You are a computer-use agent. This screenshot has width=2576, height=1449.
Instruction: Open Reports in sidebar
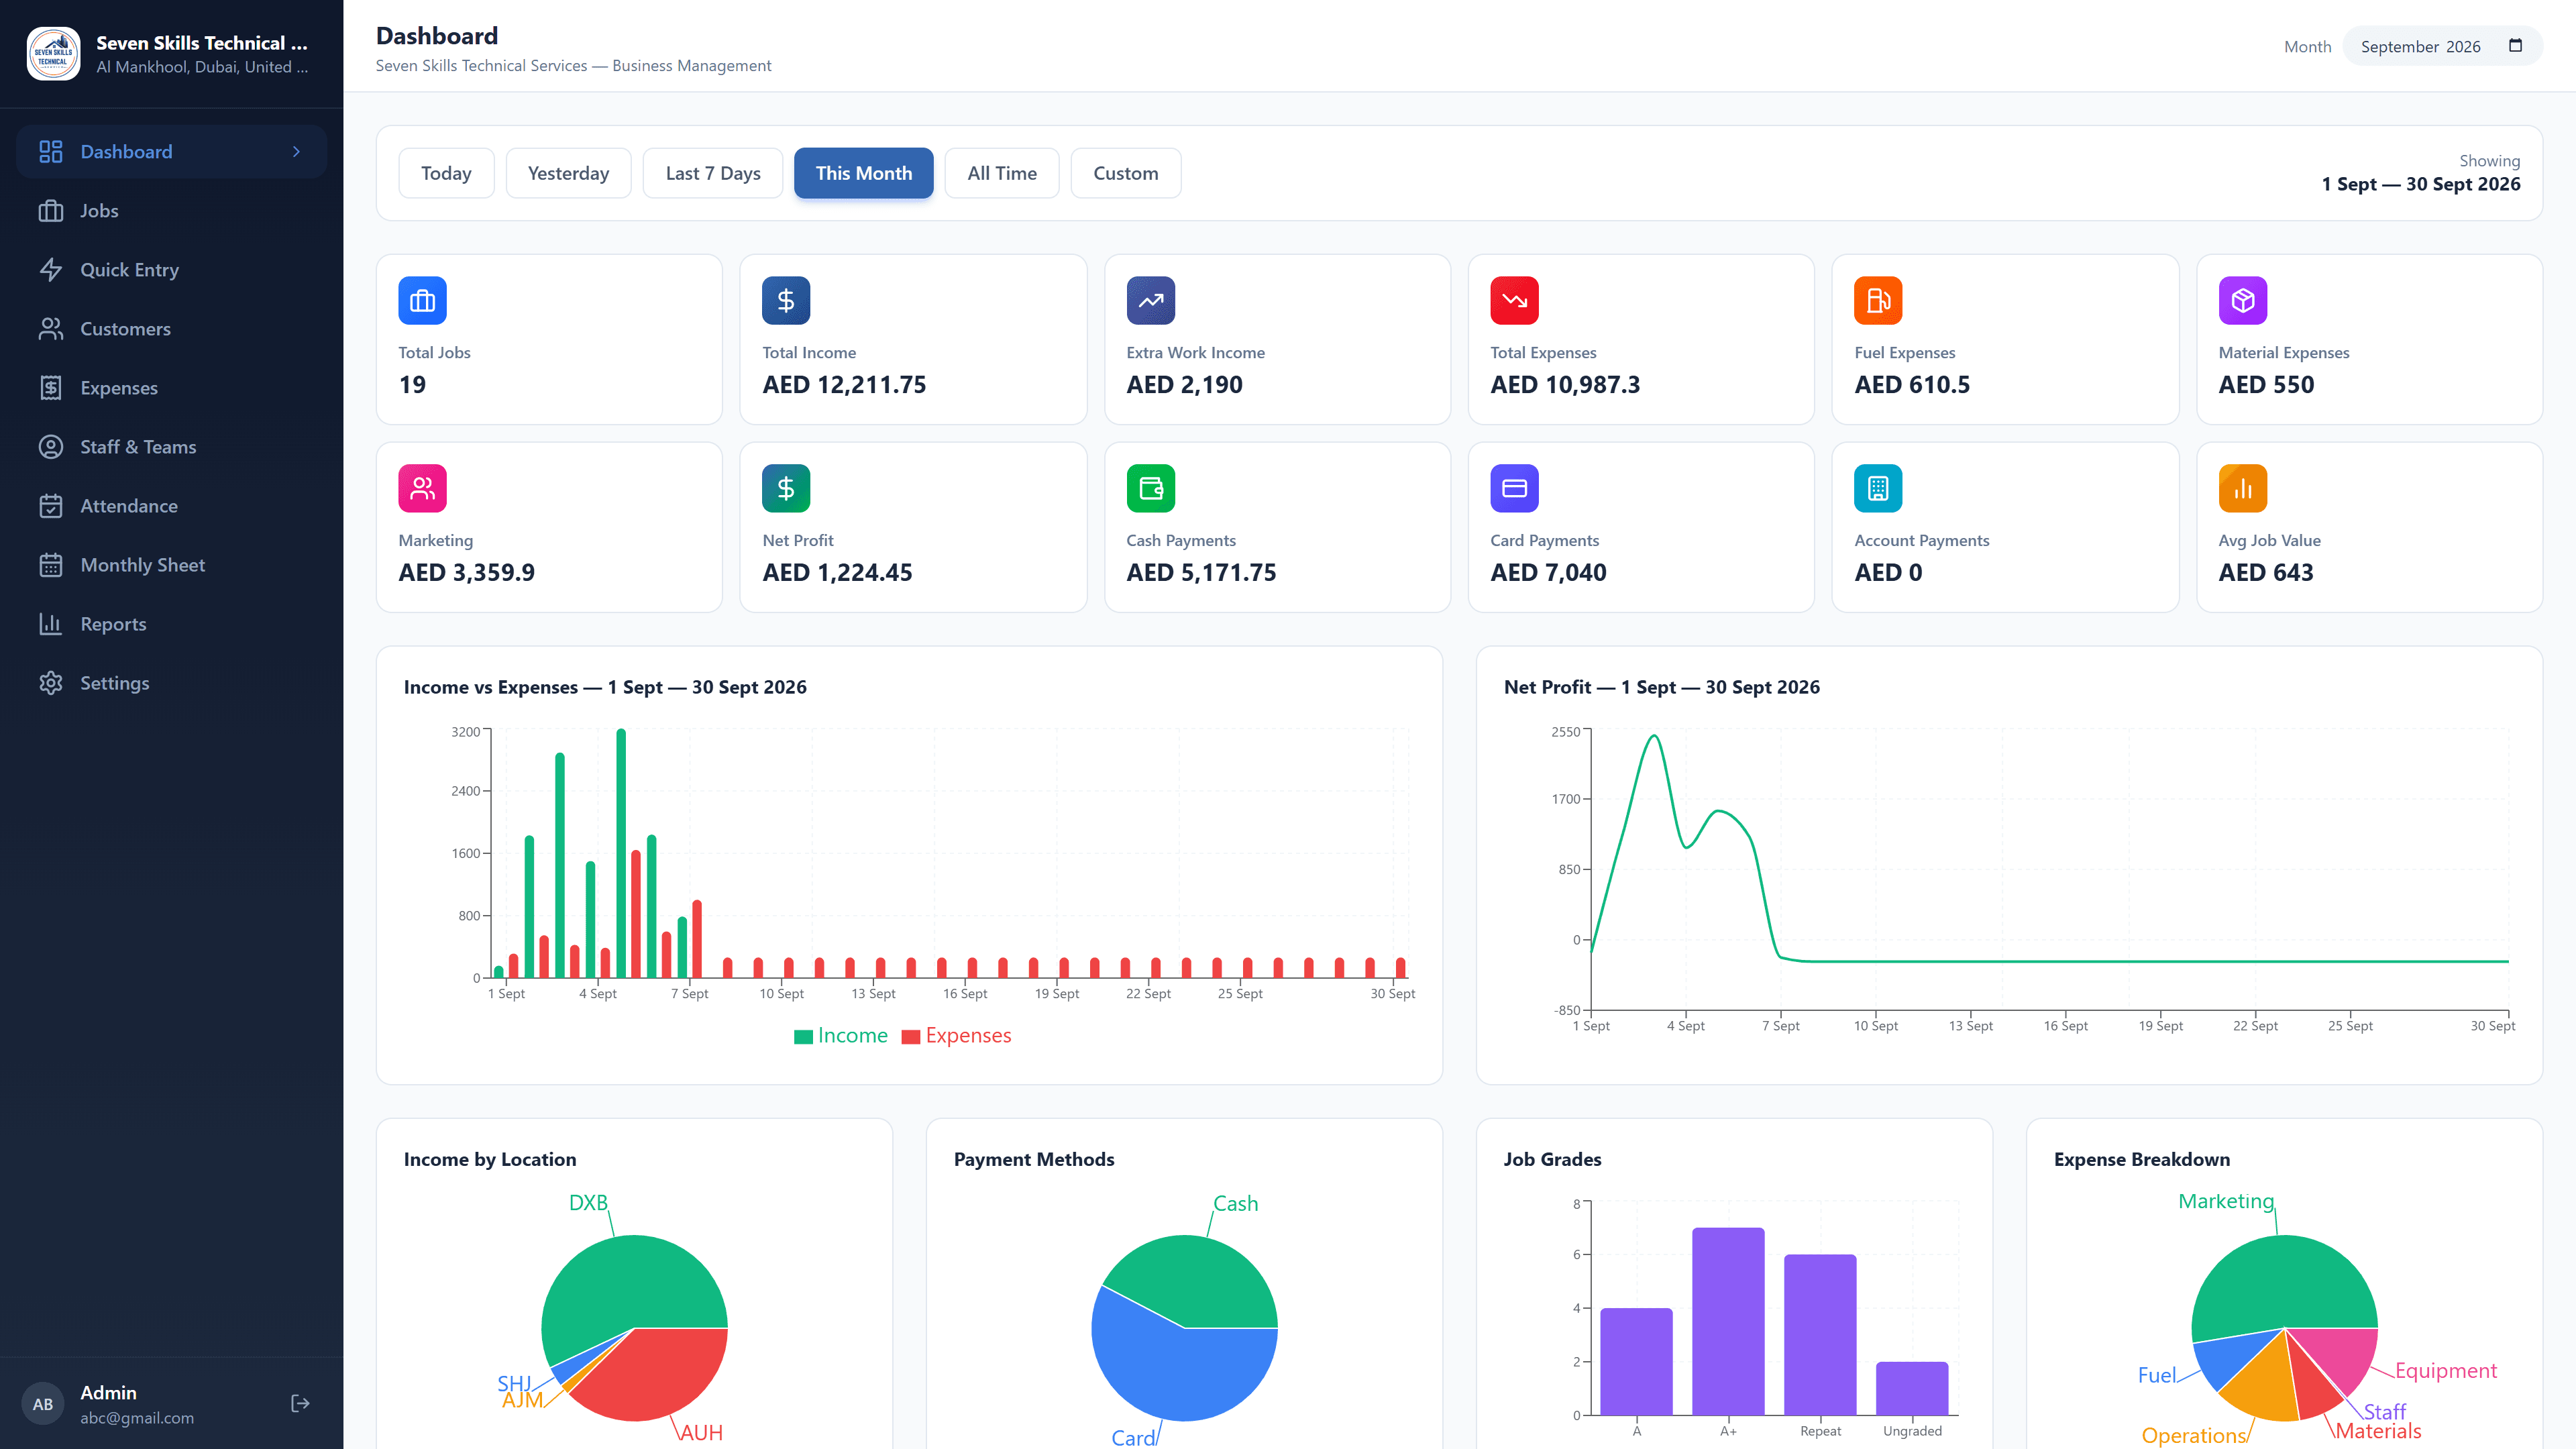[x=171, y=624]
